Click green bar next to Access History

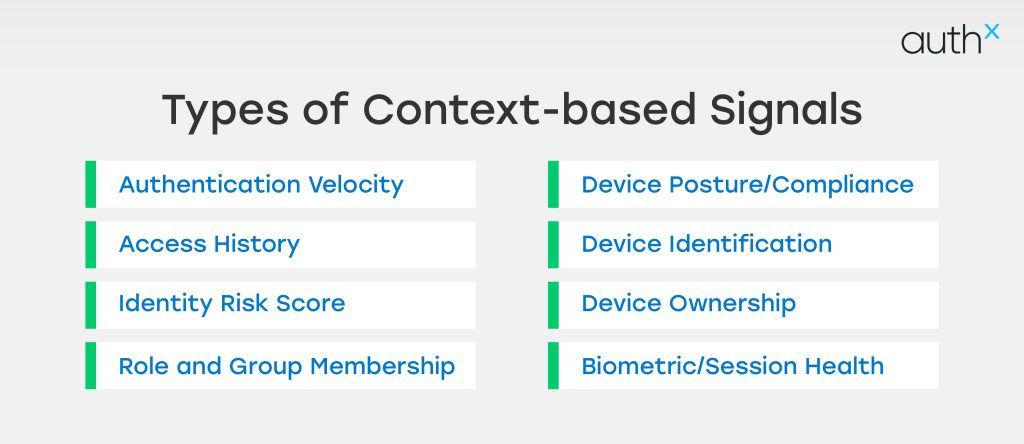coord(91,245)
